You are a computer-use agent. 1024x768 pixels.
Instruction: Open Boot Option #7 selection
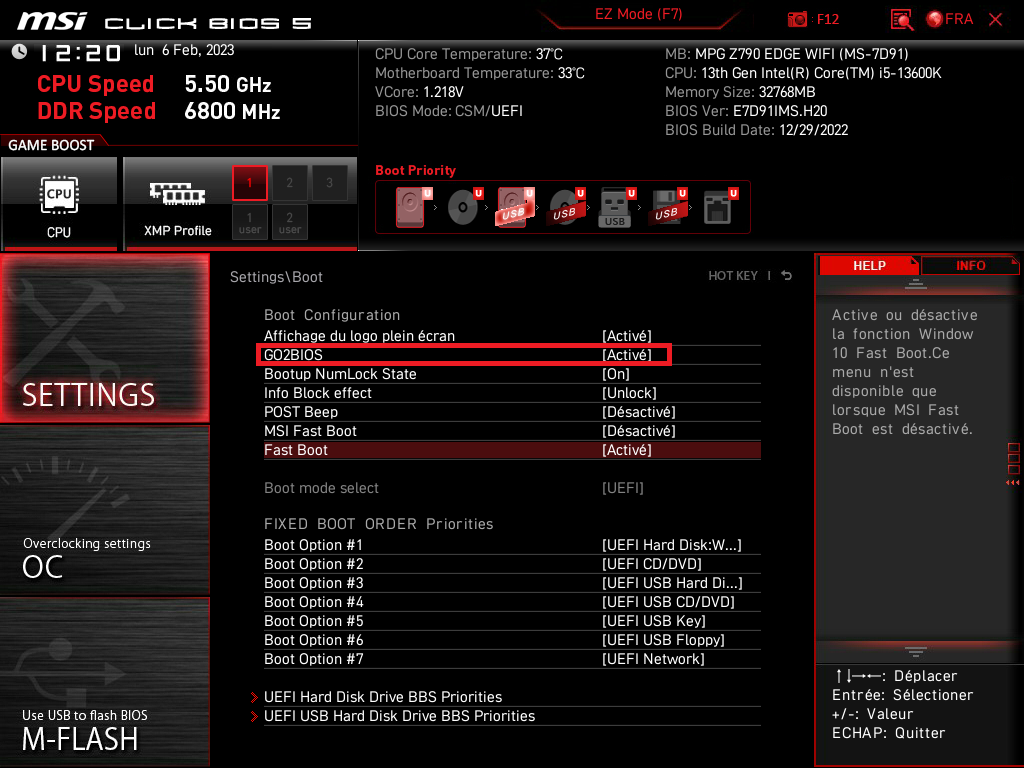point(512,658)
